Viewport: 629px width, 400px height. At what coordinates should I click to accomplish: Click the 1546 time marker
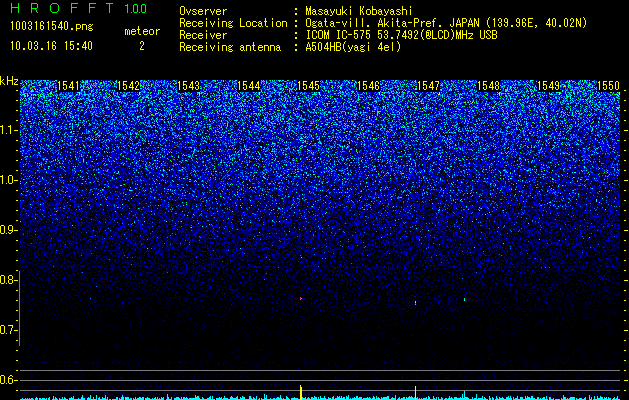368,86
